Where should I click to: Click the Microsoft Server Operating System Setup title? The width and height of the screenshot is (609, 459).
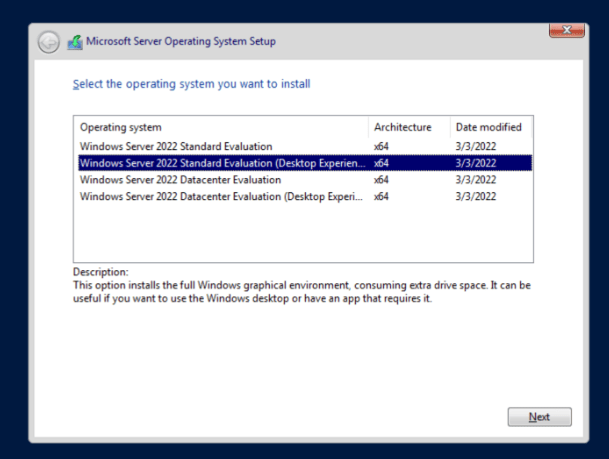(181, 42)
